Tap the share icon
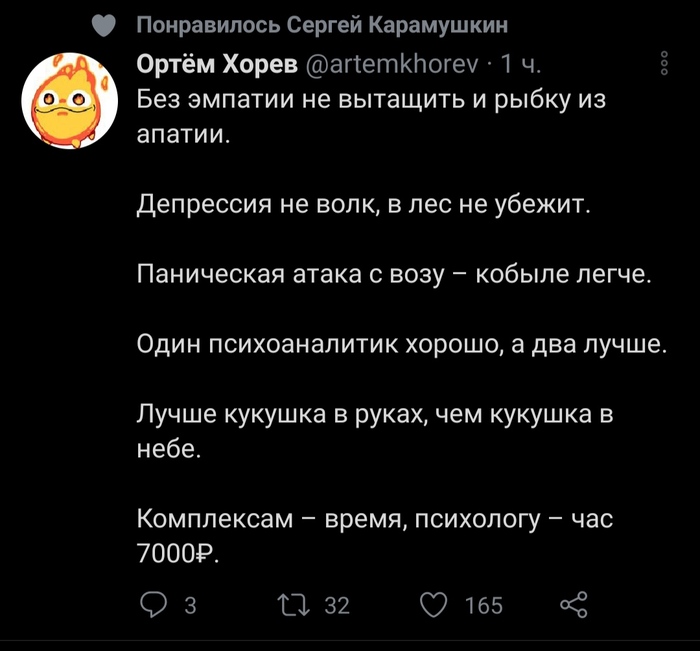700x651 pixels. tap(573, 605)
